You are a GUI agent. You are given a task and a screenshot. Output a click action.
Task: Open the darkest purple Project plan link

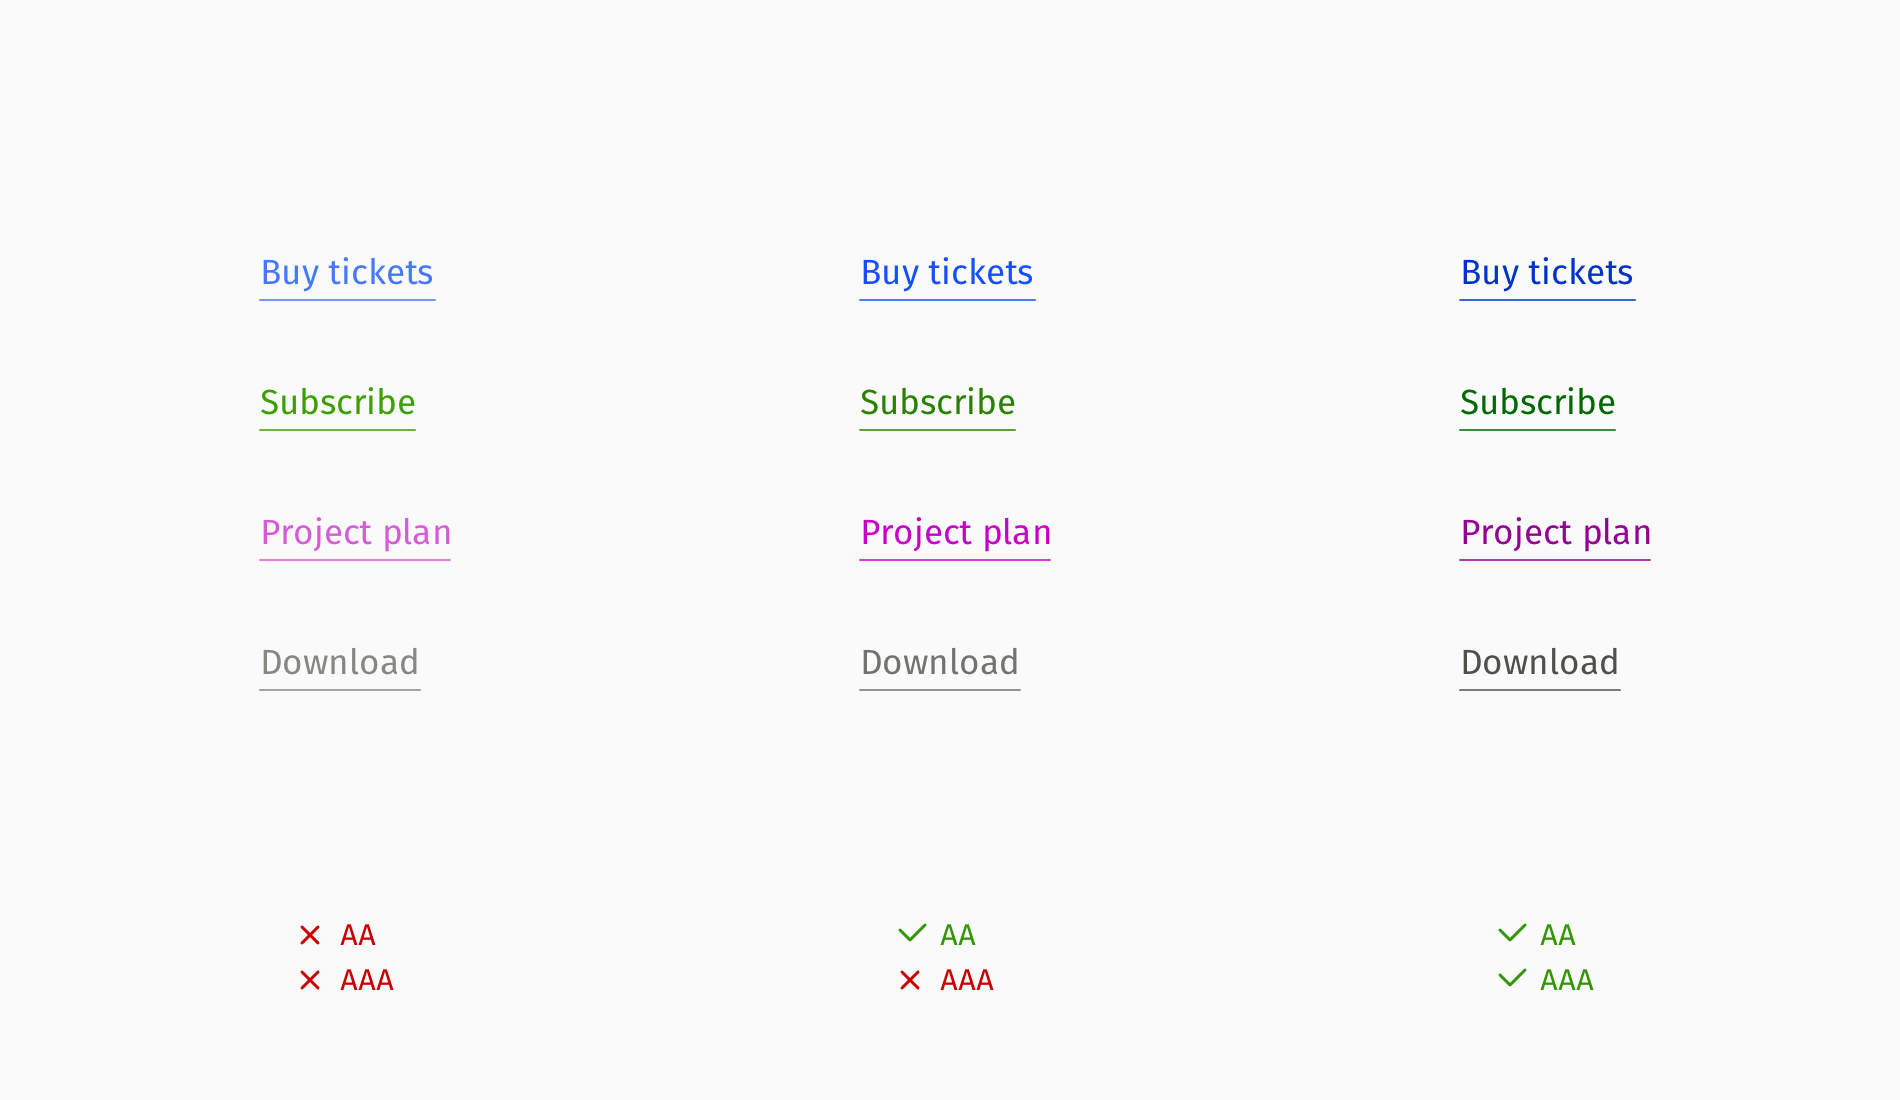1556,533
